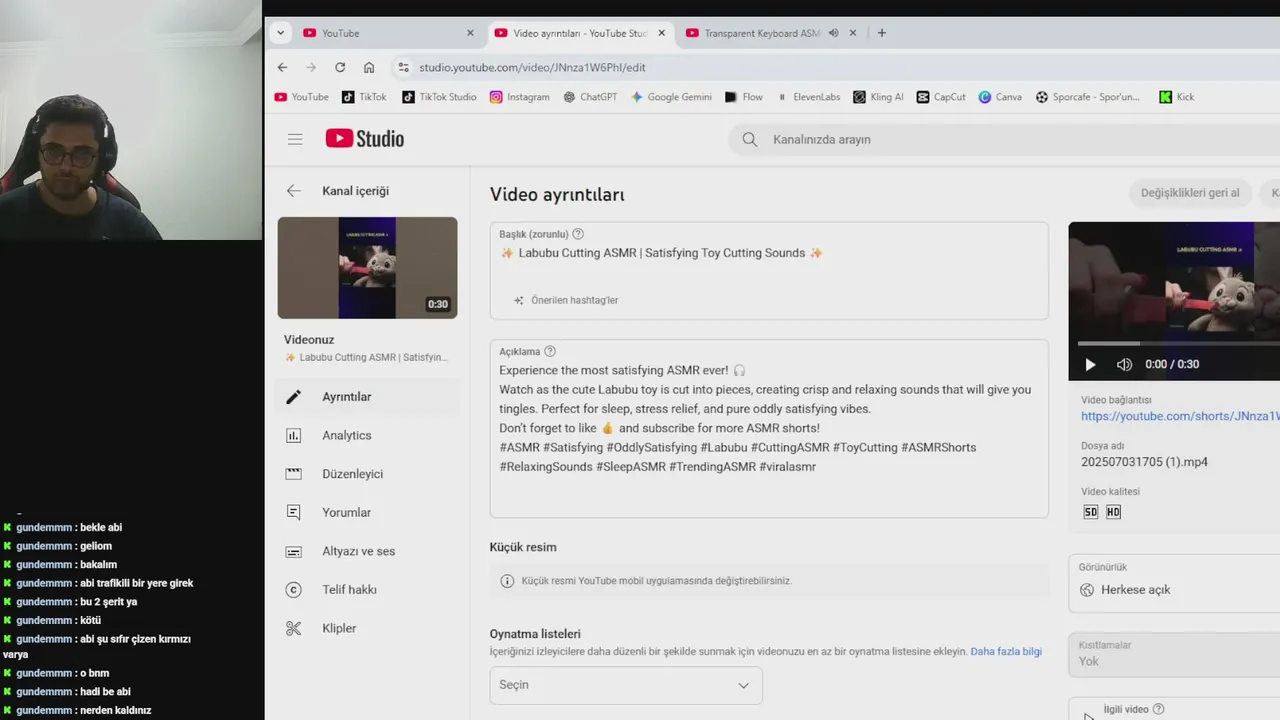This screenshot has width=1280, height=720.
Task: Click the HD quality badge
Action: click(1113, 512)
